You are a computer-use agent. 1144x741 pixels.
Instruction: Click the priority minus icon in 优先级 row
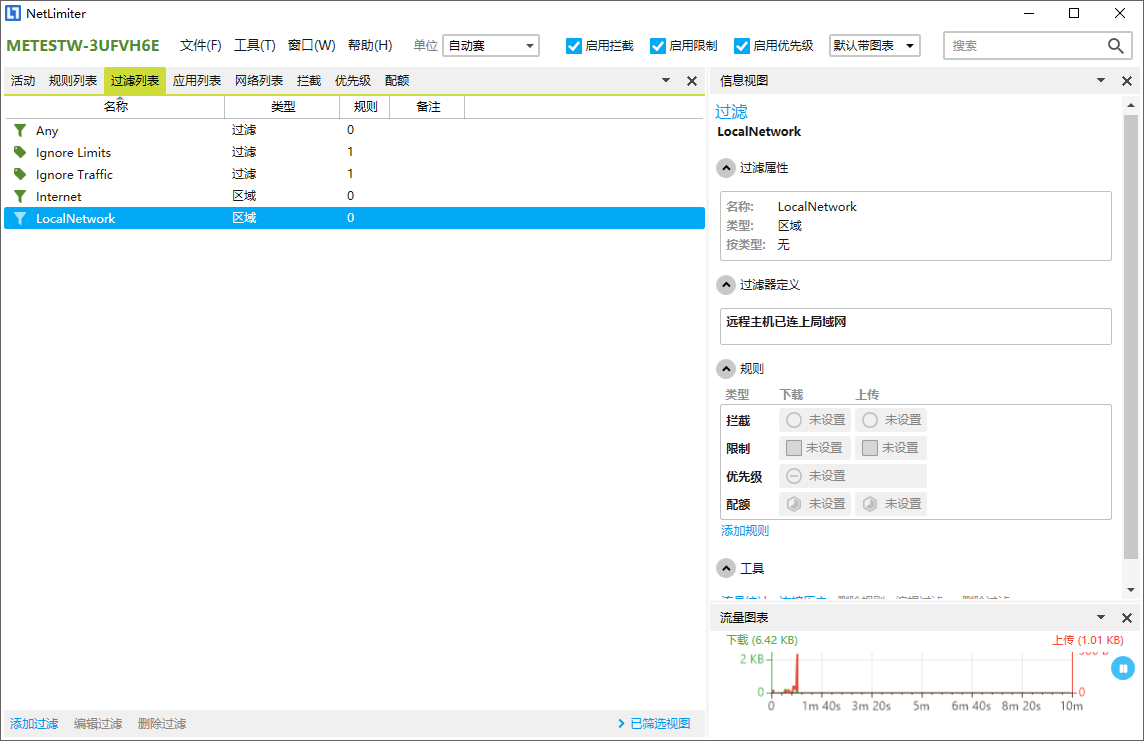click(794, 476)
